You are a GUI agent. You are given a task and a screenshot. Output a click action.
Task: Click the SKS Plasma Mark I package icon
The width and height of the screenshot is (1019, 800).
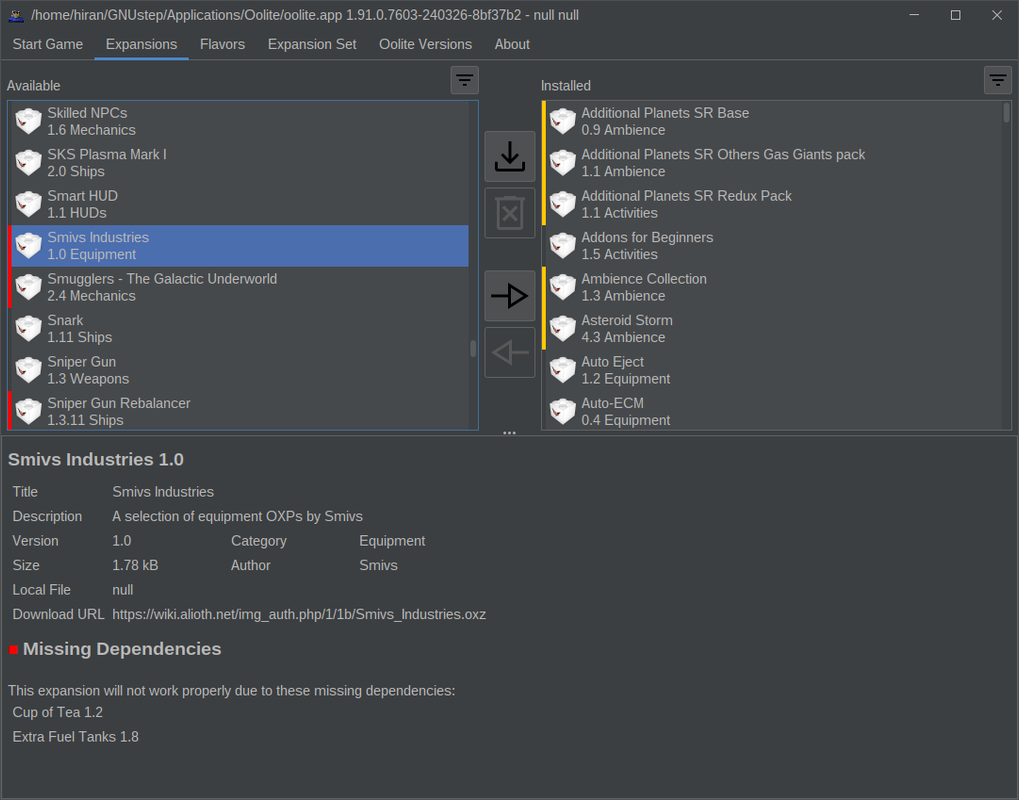[x=29, y=163]
